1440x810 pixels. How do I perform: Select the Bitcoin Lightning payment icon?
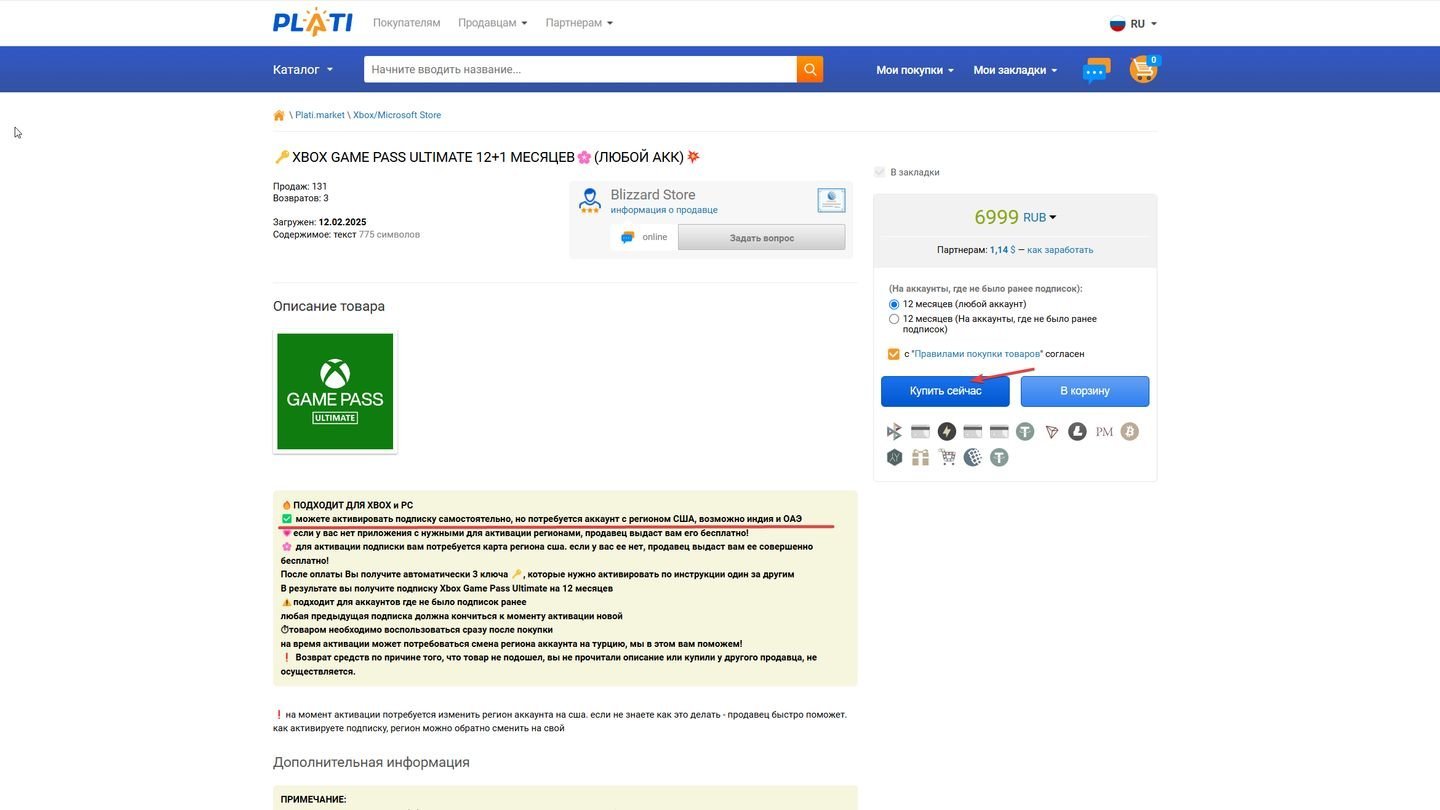946,432
